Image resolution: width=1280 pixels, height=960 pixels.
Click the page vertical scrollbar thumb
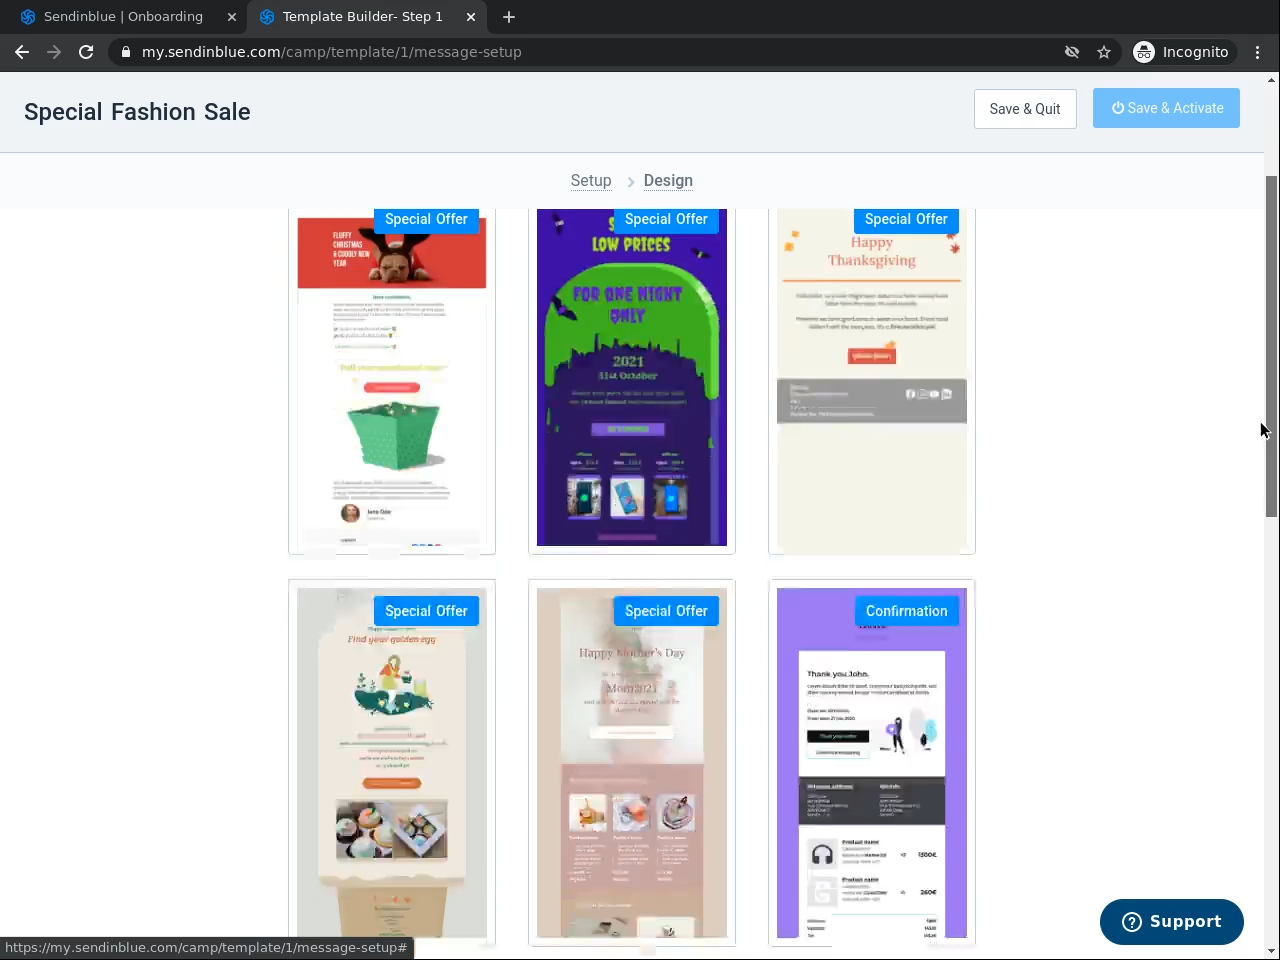click(1272, 346)
